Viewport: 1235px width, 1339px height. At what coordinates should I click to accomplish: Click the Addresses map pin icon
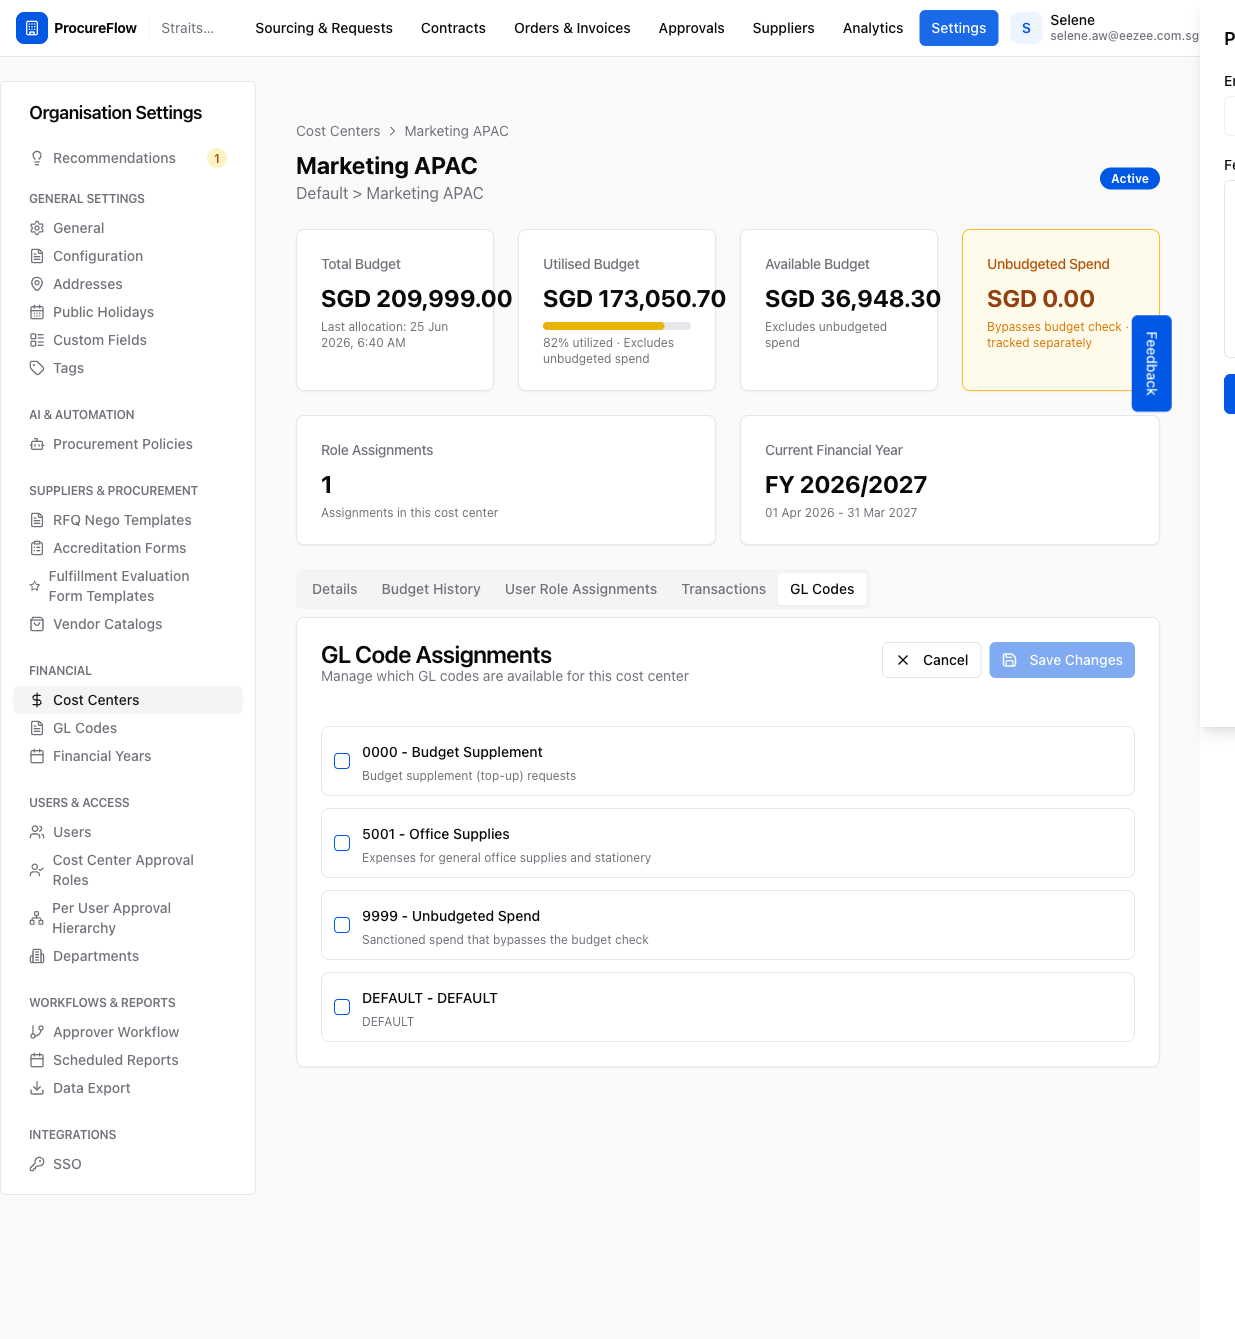coord(37,284)
